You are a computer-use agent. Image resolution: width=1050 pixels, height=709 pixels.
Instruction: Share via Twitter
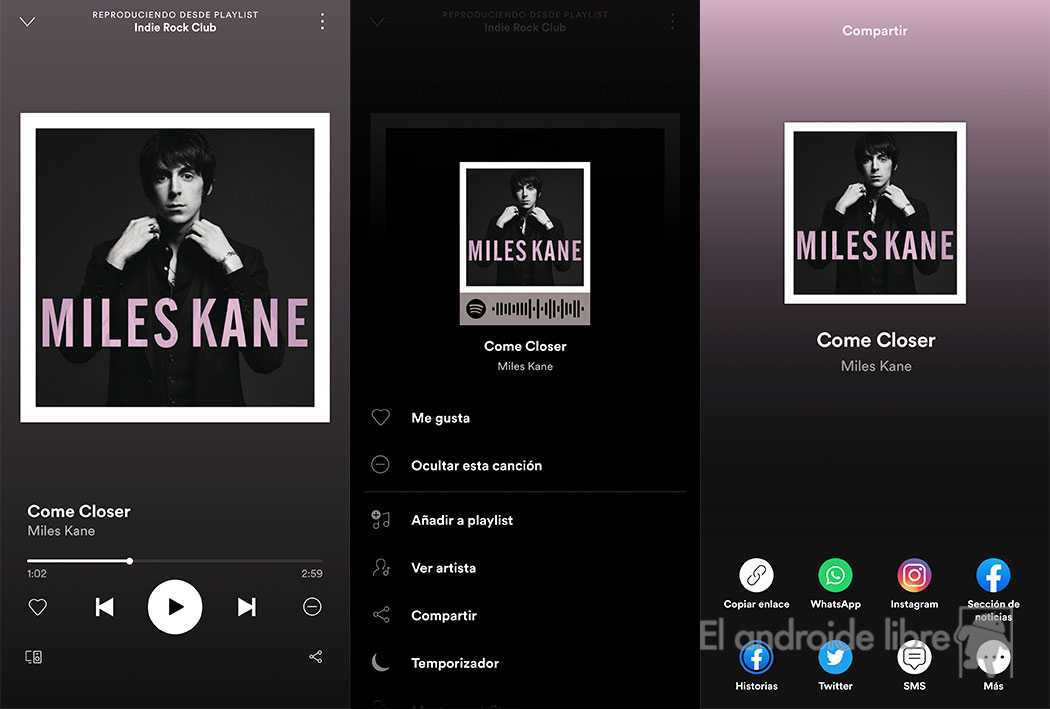[x=835, y=657]
